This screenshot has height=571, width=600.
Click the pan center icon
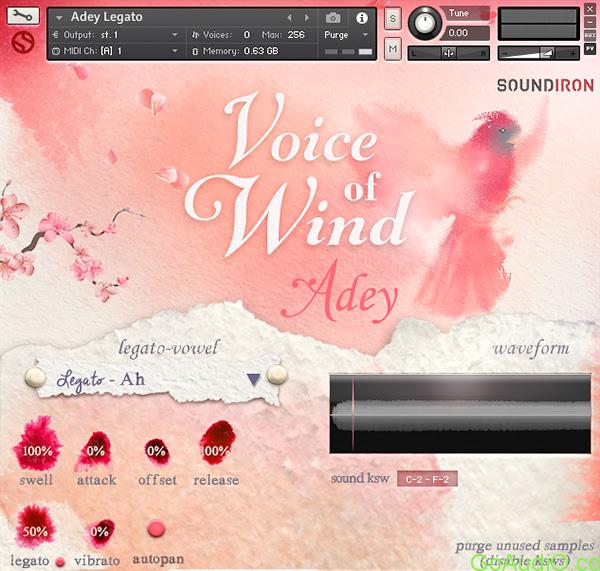click(x=448, y=53)
